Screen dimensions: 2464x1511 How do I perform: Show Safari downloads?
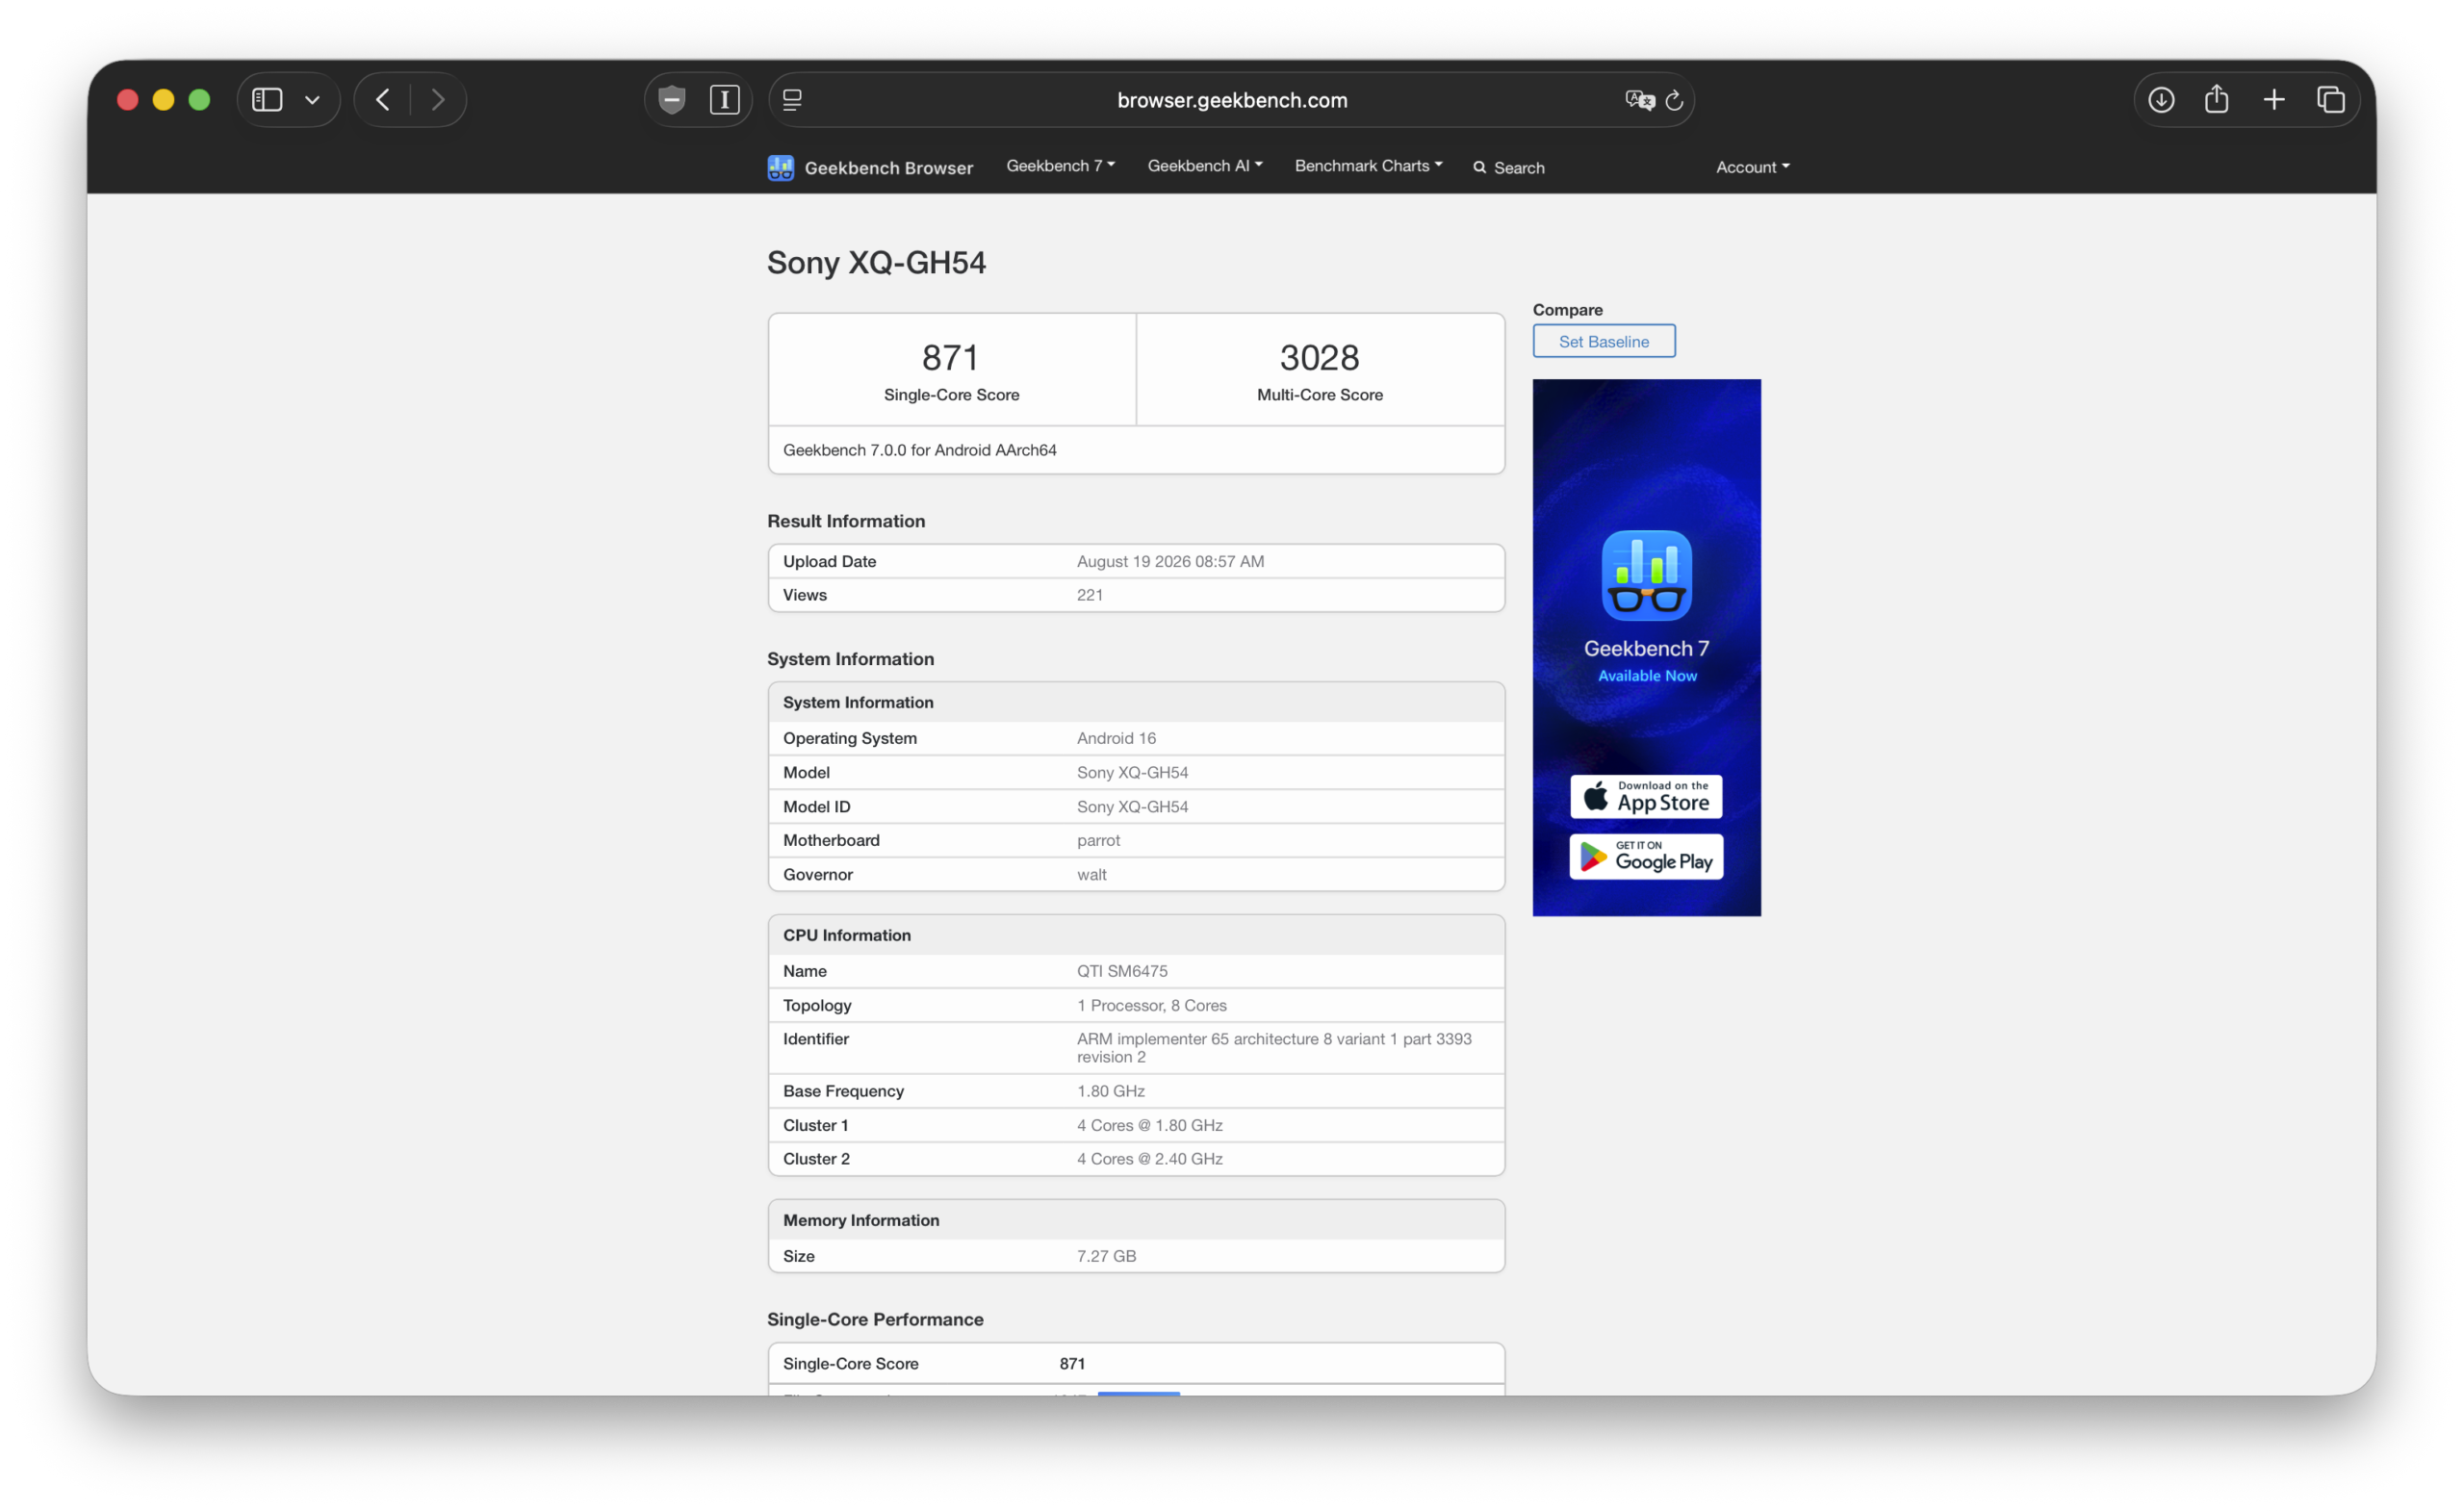(2161, 100)
